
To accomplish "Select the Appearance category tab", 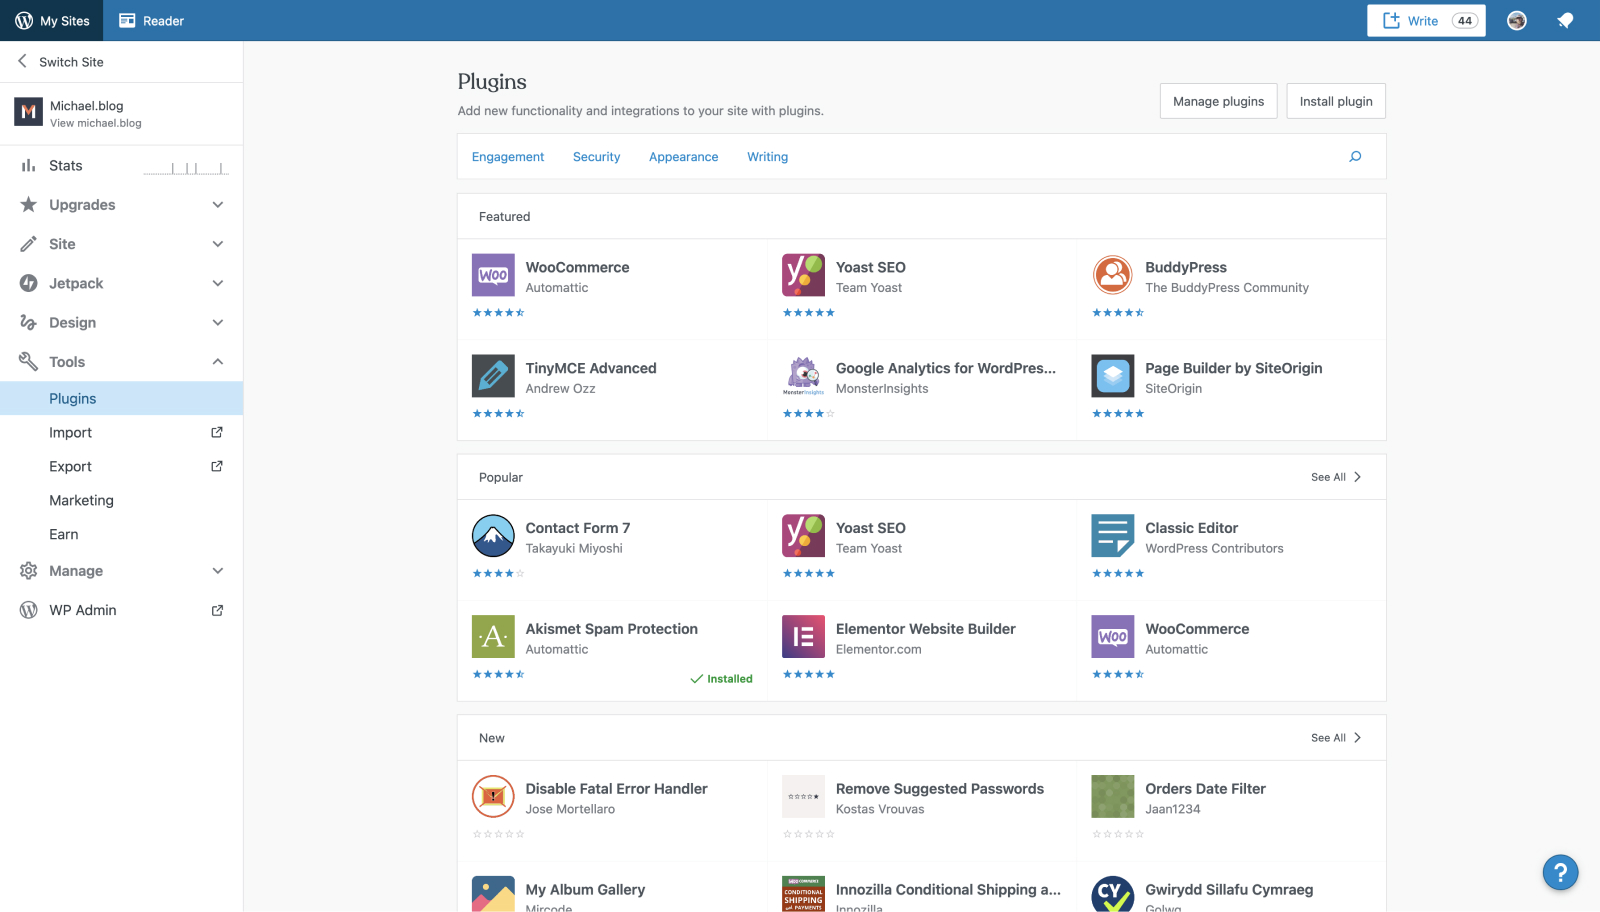I will [684, 157].
